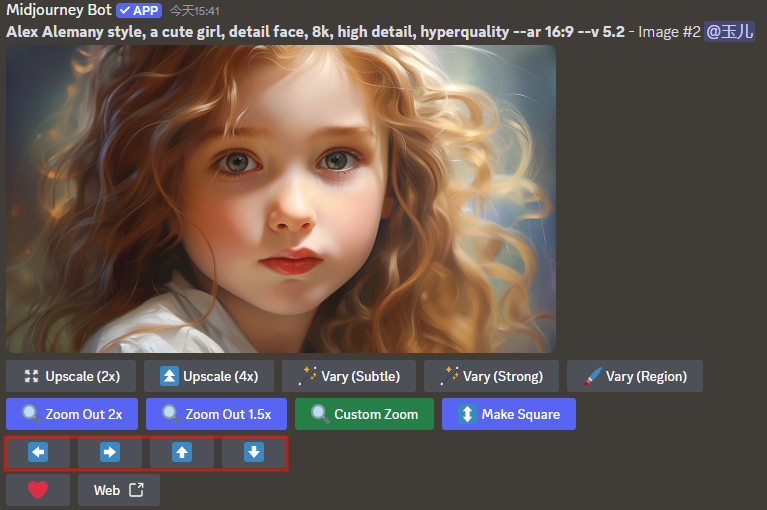The width and height of the screenshot is (767, 510).
Task: Select Zoom Out 1.5x
Action: click(216, 414)
